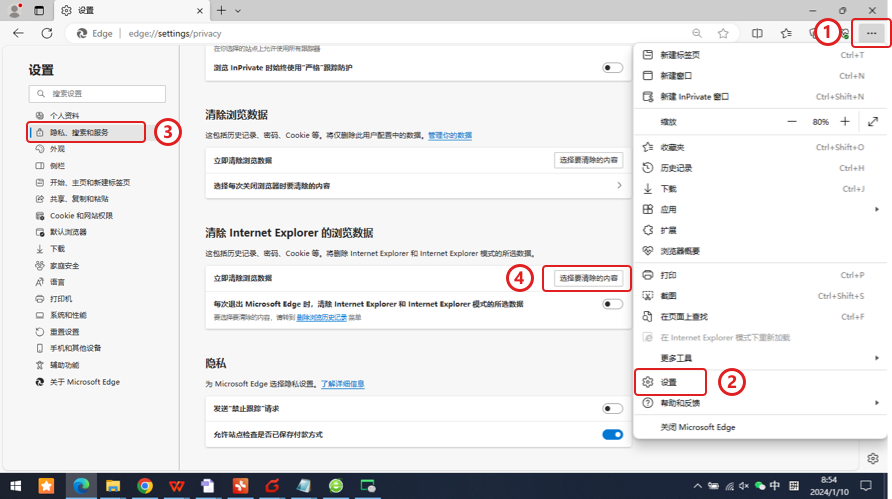Screen dimensions: 892x499
Task: Go back using the browser back arrow
Action: coord(18,34)
